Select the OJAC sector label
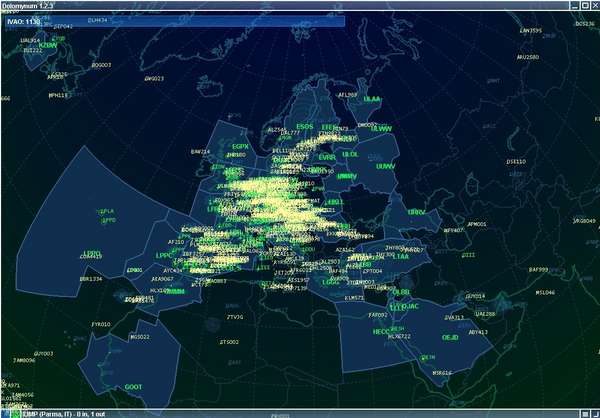600x418 pixels. [411, 306]
